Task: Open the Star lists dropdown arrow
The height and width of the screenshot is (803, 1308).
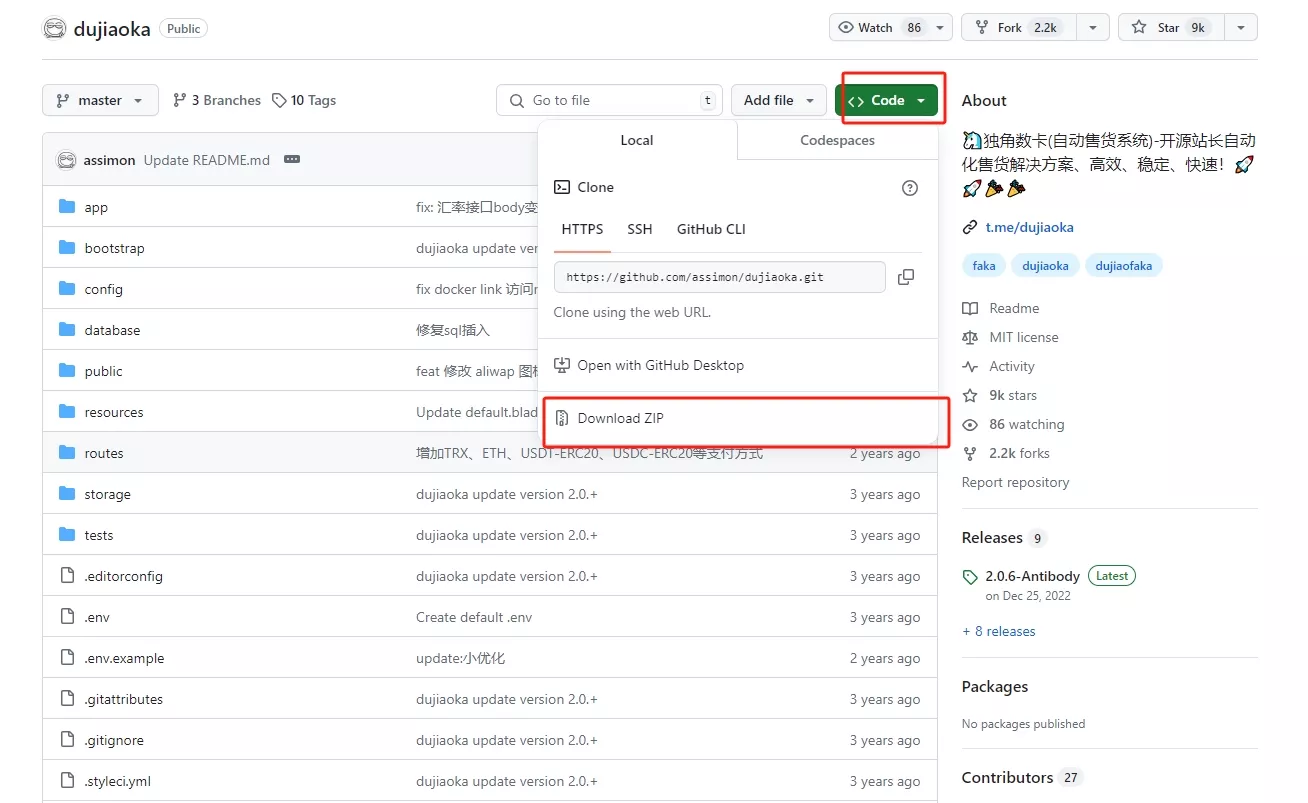Action: [1241, 28]
